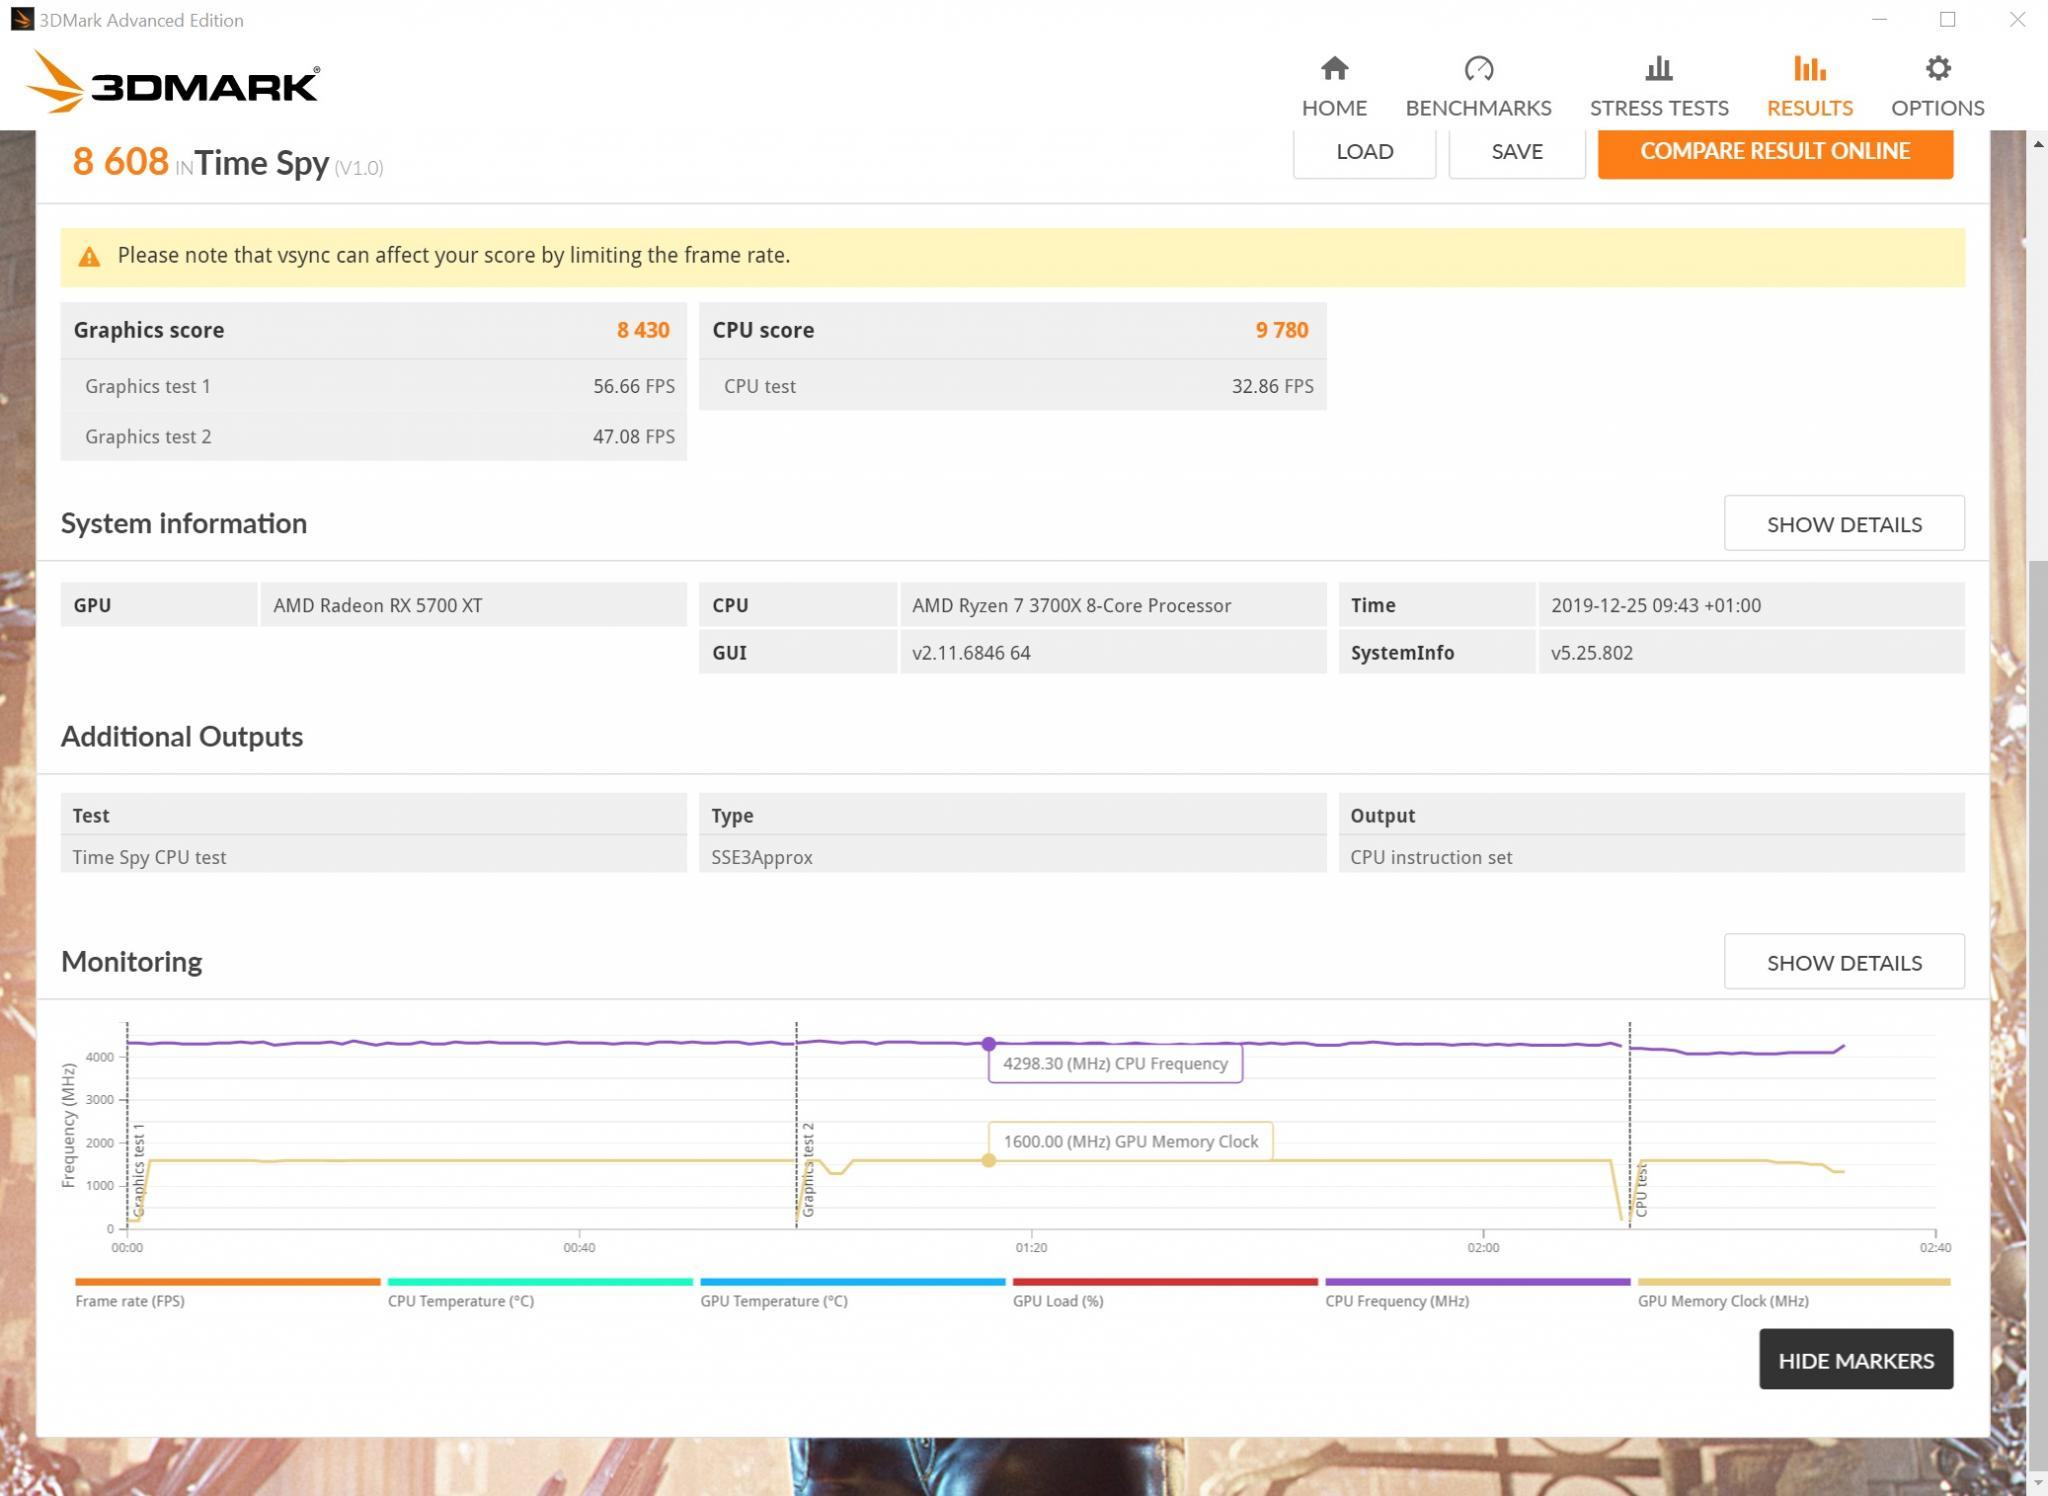This screenshot has width=2048, height=1496.
Task: Click the HIDE MARKERS button
Action: pyautogui.click(x=1855, y=1359)
